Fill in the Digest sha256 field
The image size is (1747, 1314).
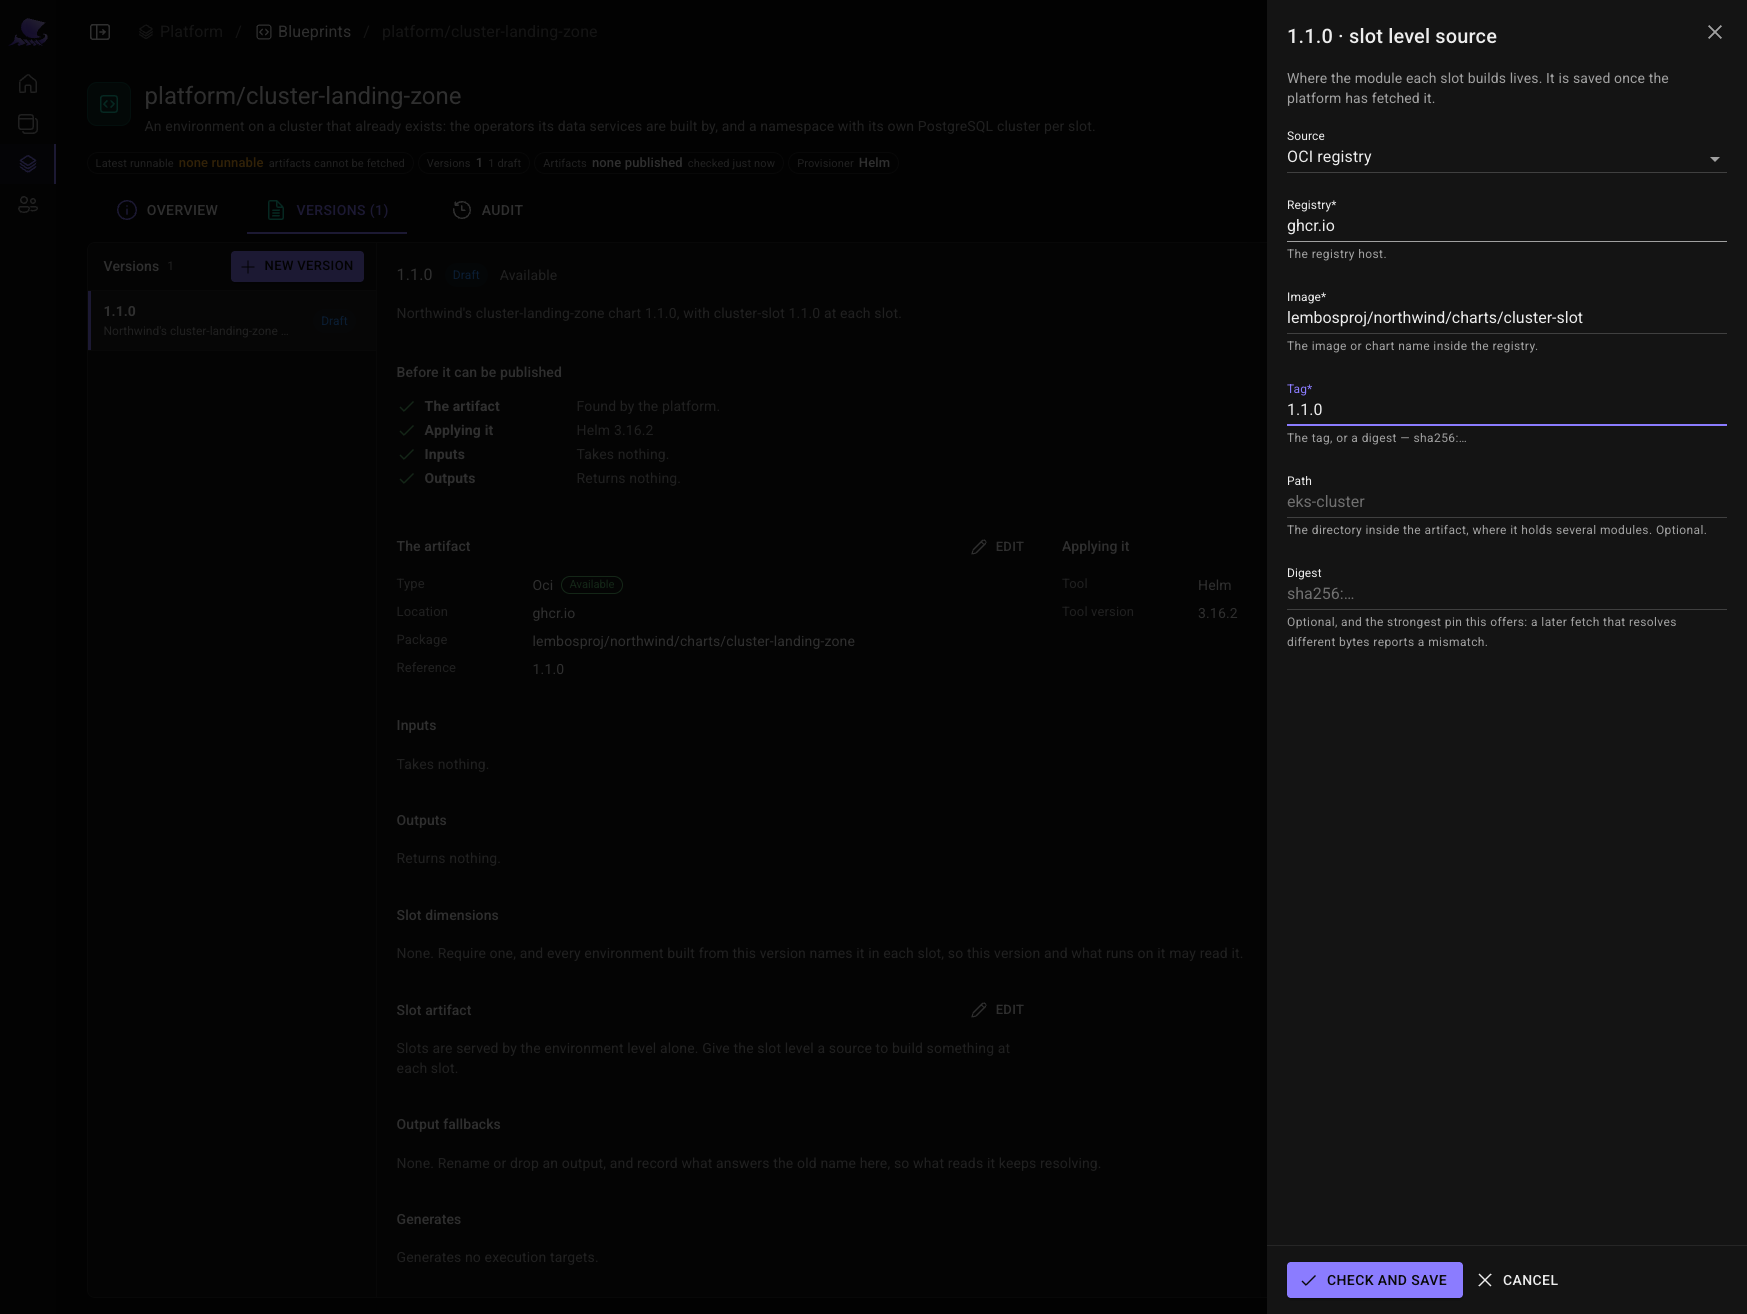[1506, 594]
